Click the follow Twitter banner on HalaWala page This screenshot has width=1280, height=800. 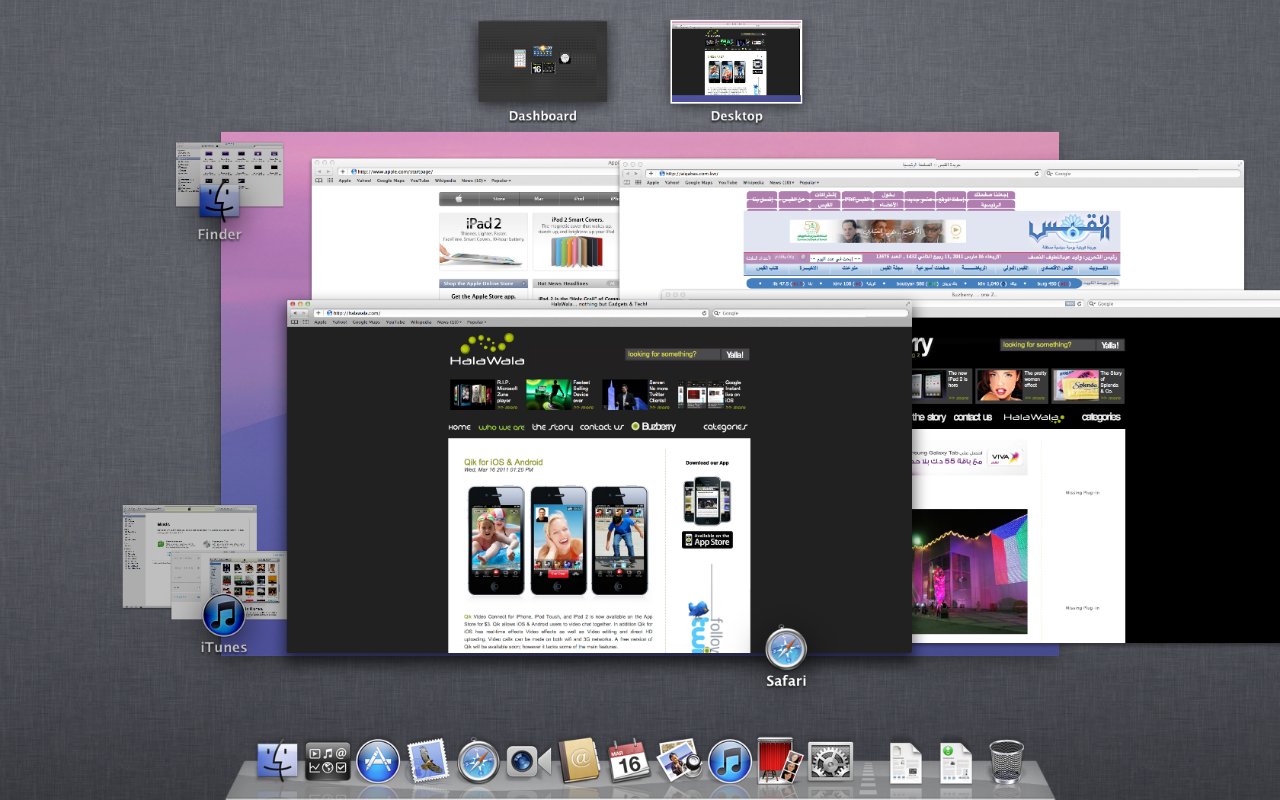[x=704, y=610]
